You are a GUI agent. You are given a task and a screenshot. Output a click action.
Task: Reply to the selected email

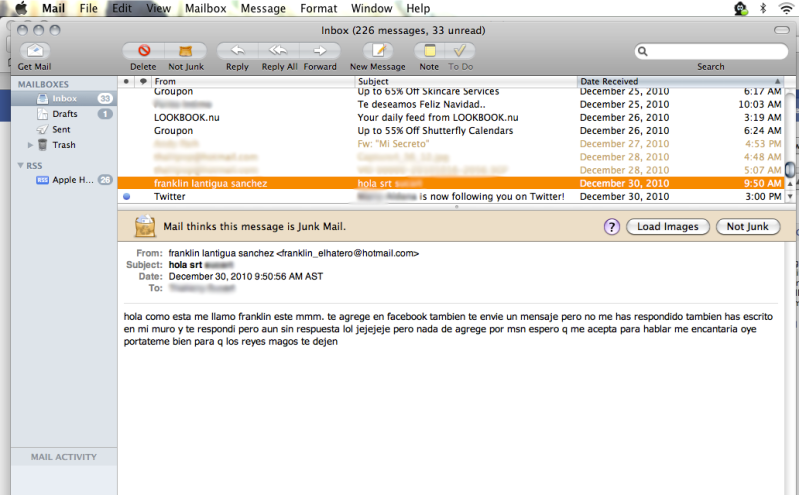click(237, 51)
